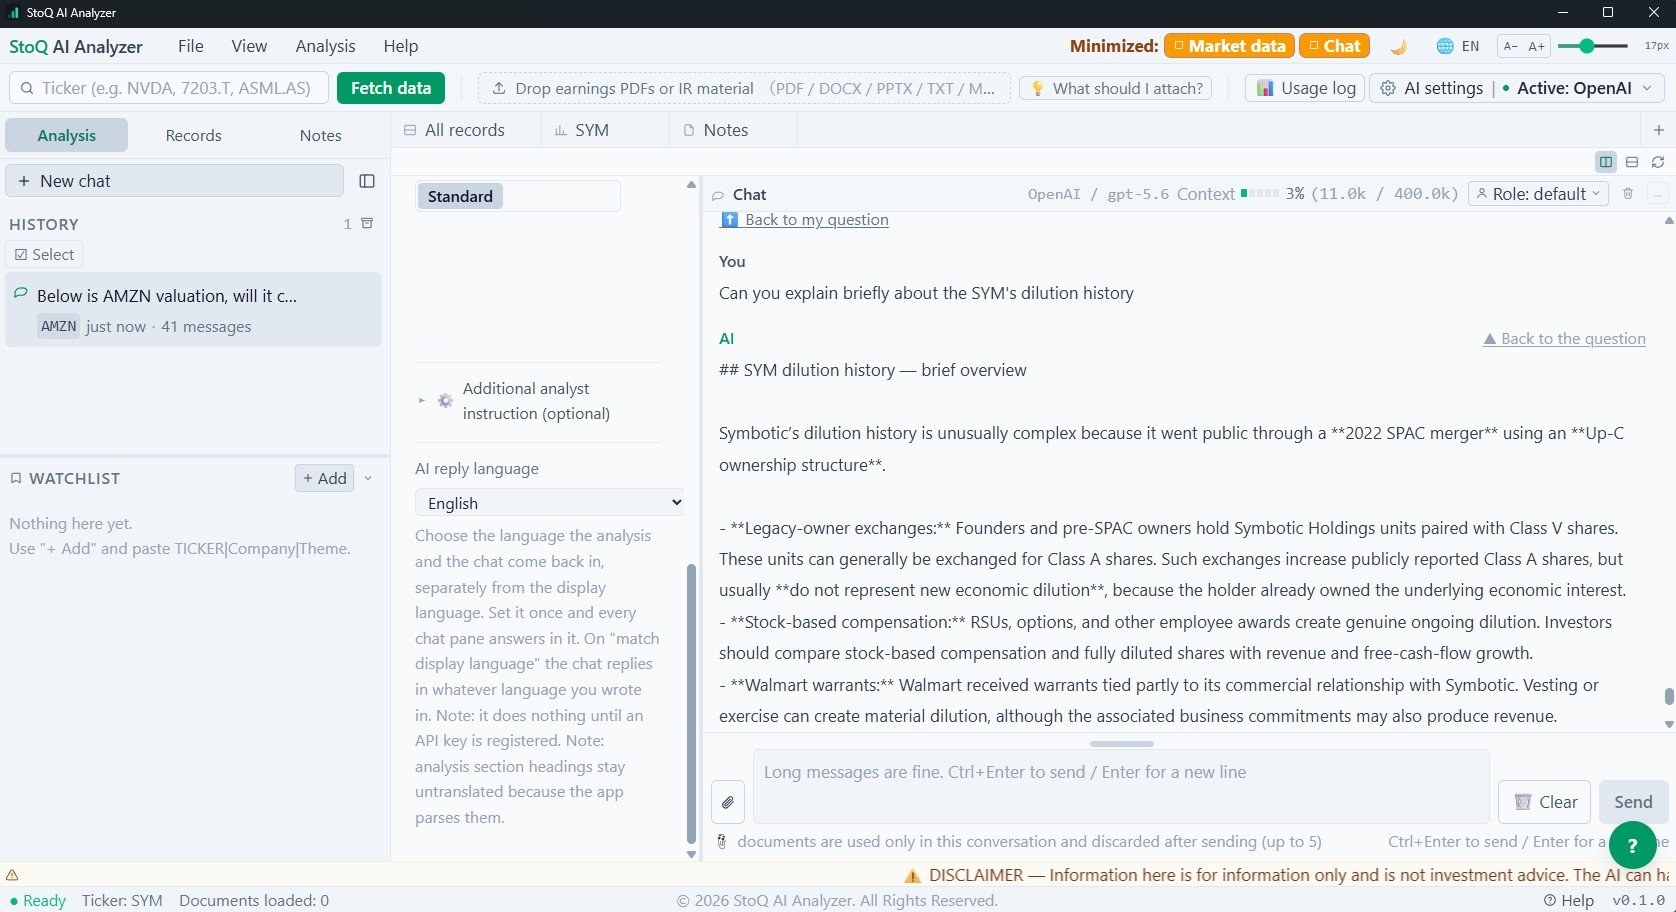The image size is (1676, 912).
Task: Click the search icon in the ticker field
Action: coord(27,88)
